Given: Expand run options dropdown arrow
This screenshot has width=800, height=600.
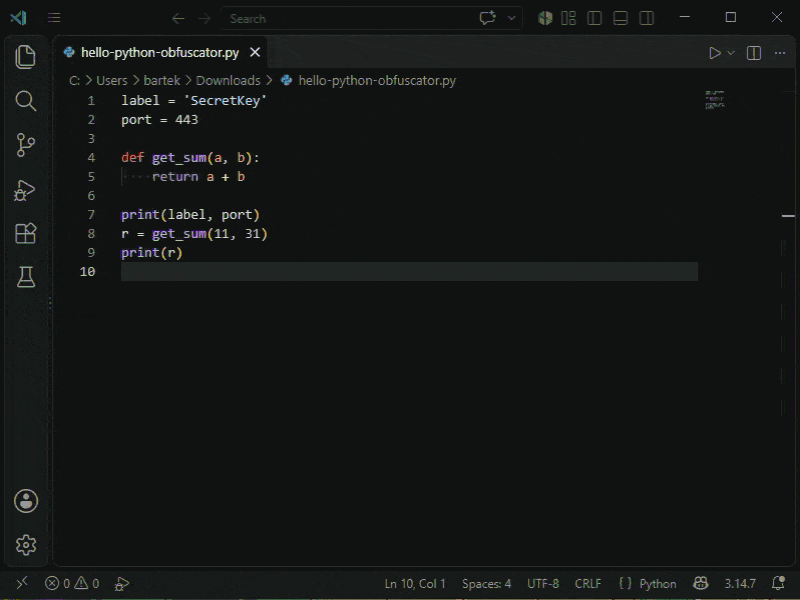Looking at the screenshot, I should pyautogui.click(x=731, y=53).
